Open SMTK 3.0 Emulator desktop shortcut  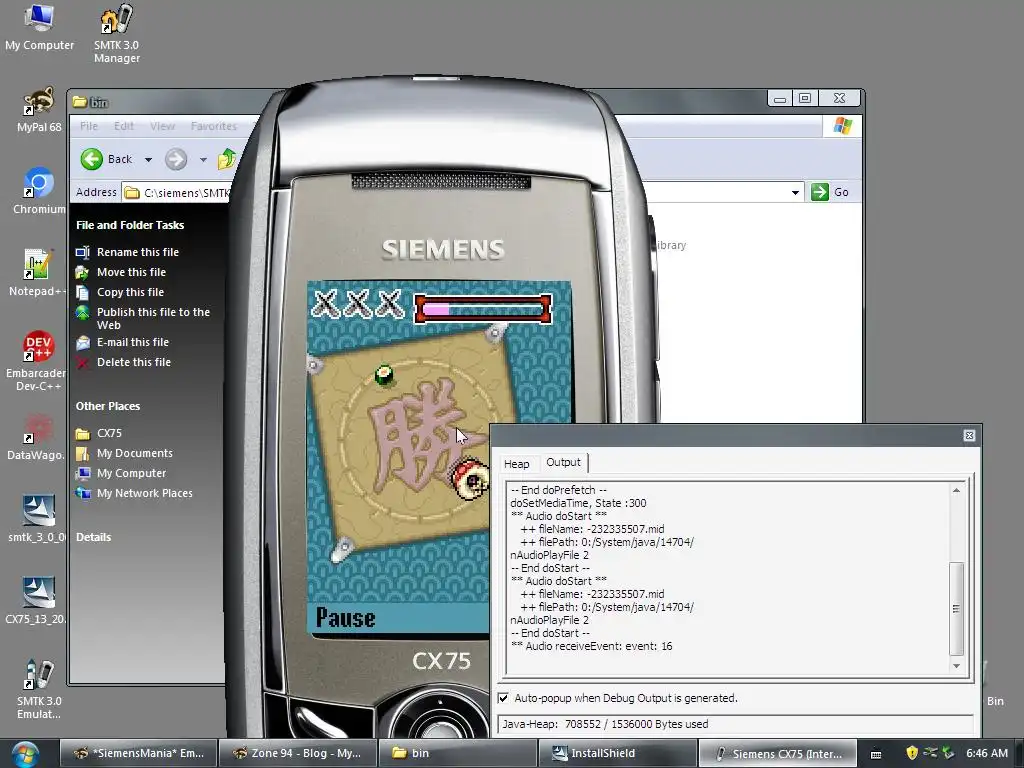tap(39, 689)
